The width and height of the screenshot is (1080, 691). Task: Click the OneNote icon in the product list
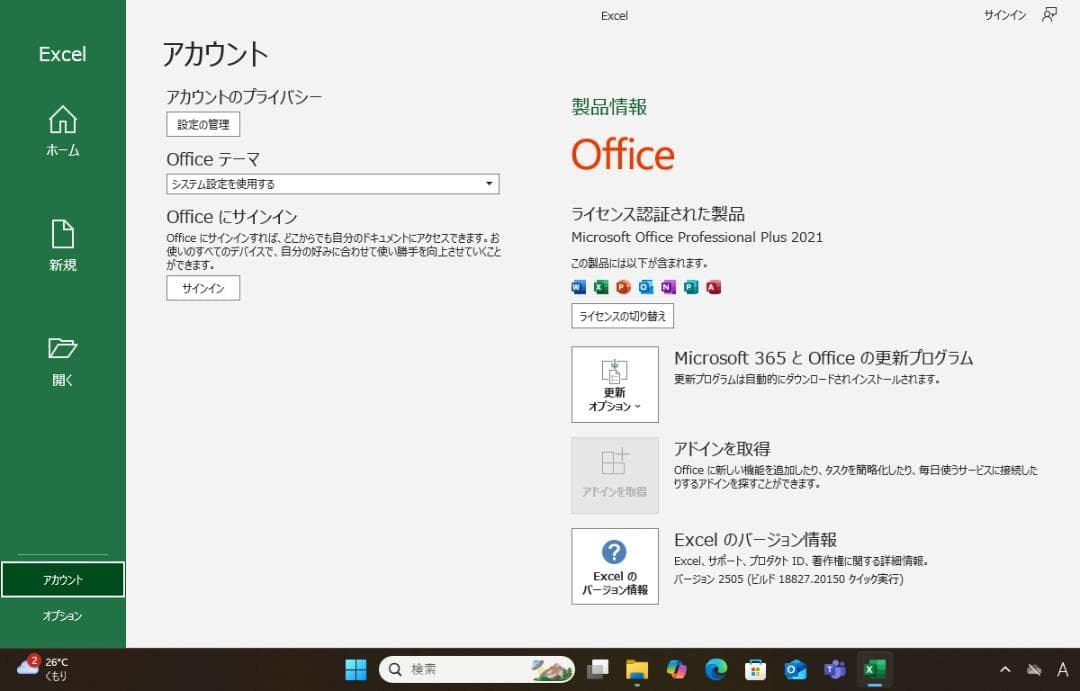[666, 287]
